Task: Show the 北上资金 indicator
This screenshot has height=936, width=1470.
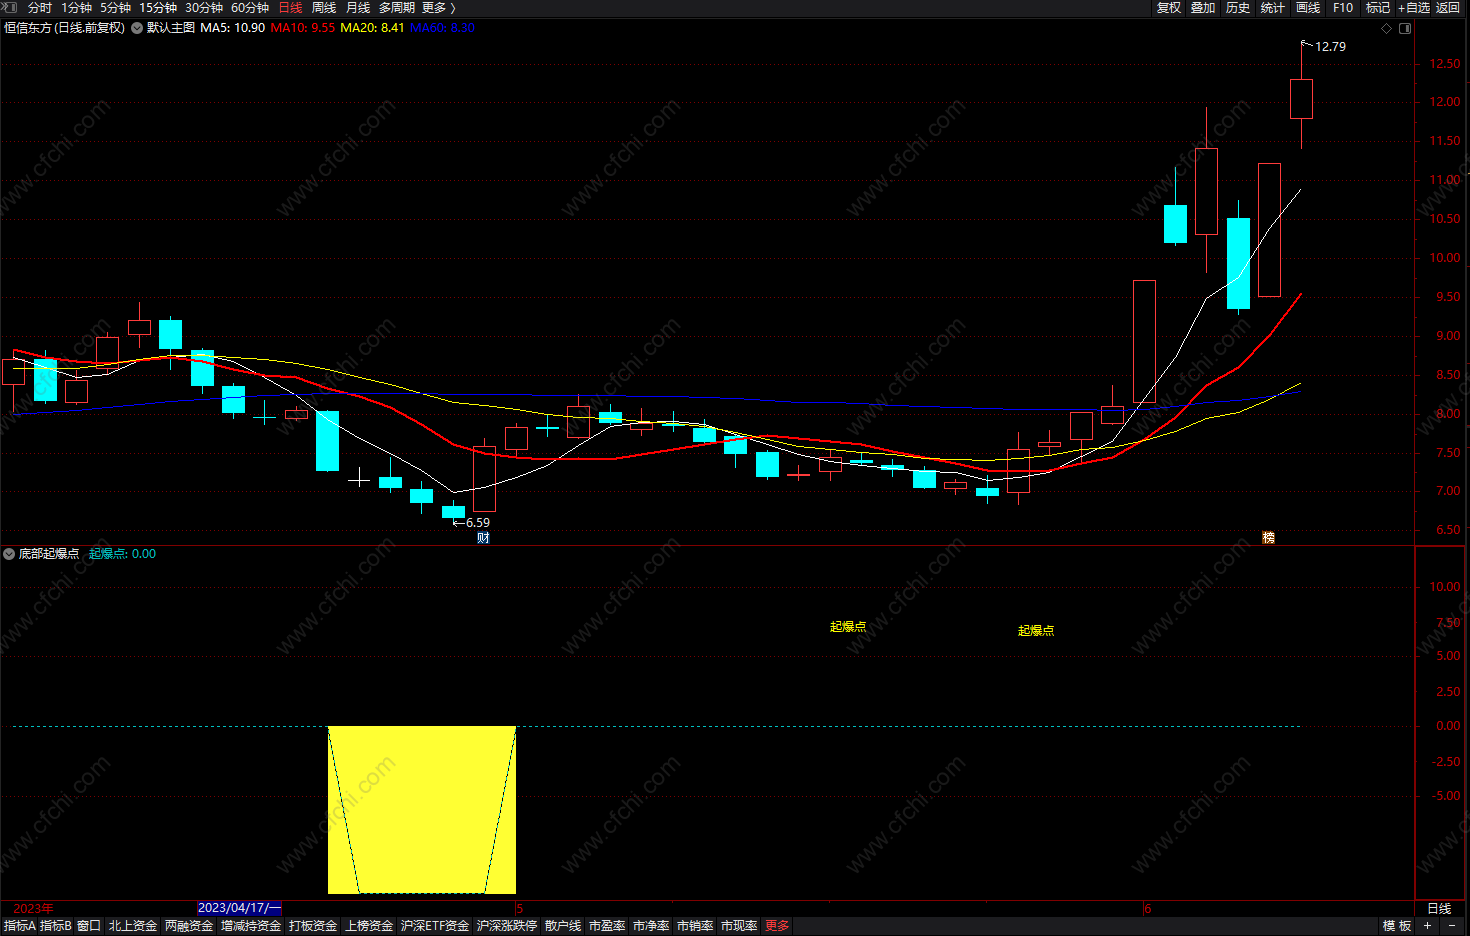Action: (x=133, y=926)
